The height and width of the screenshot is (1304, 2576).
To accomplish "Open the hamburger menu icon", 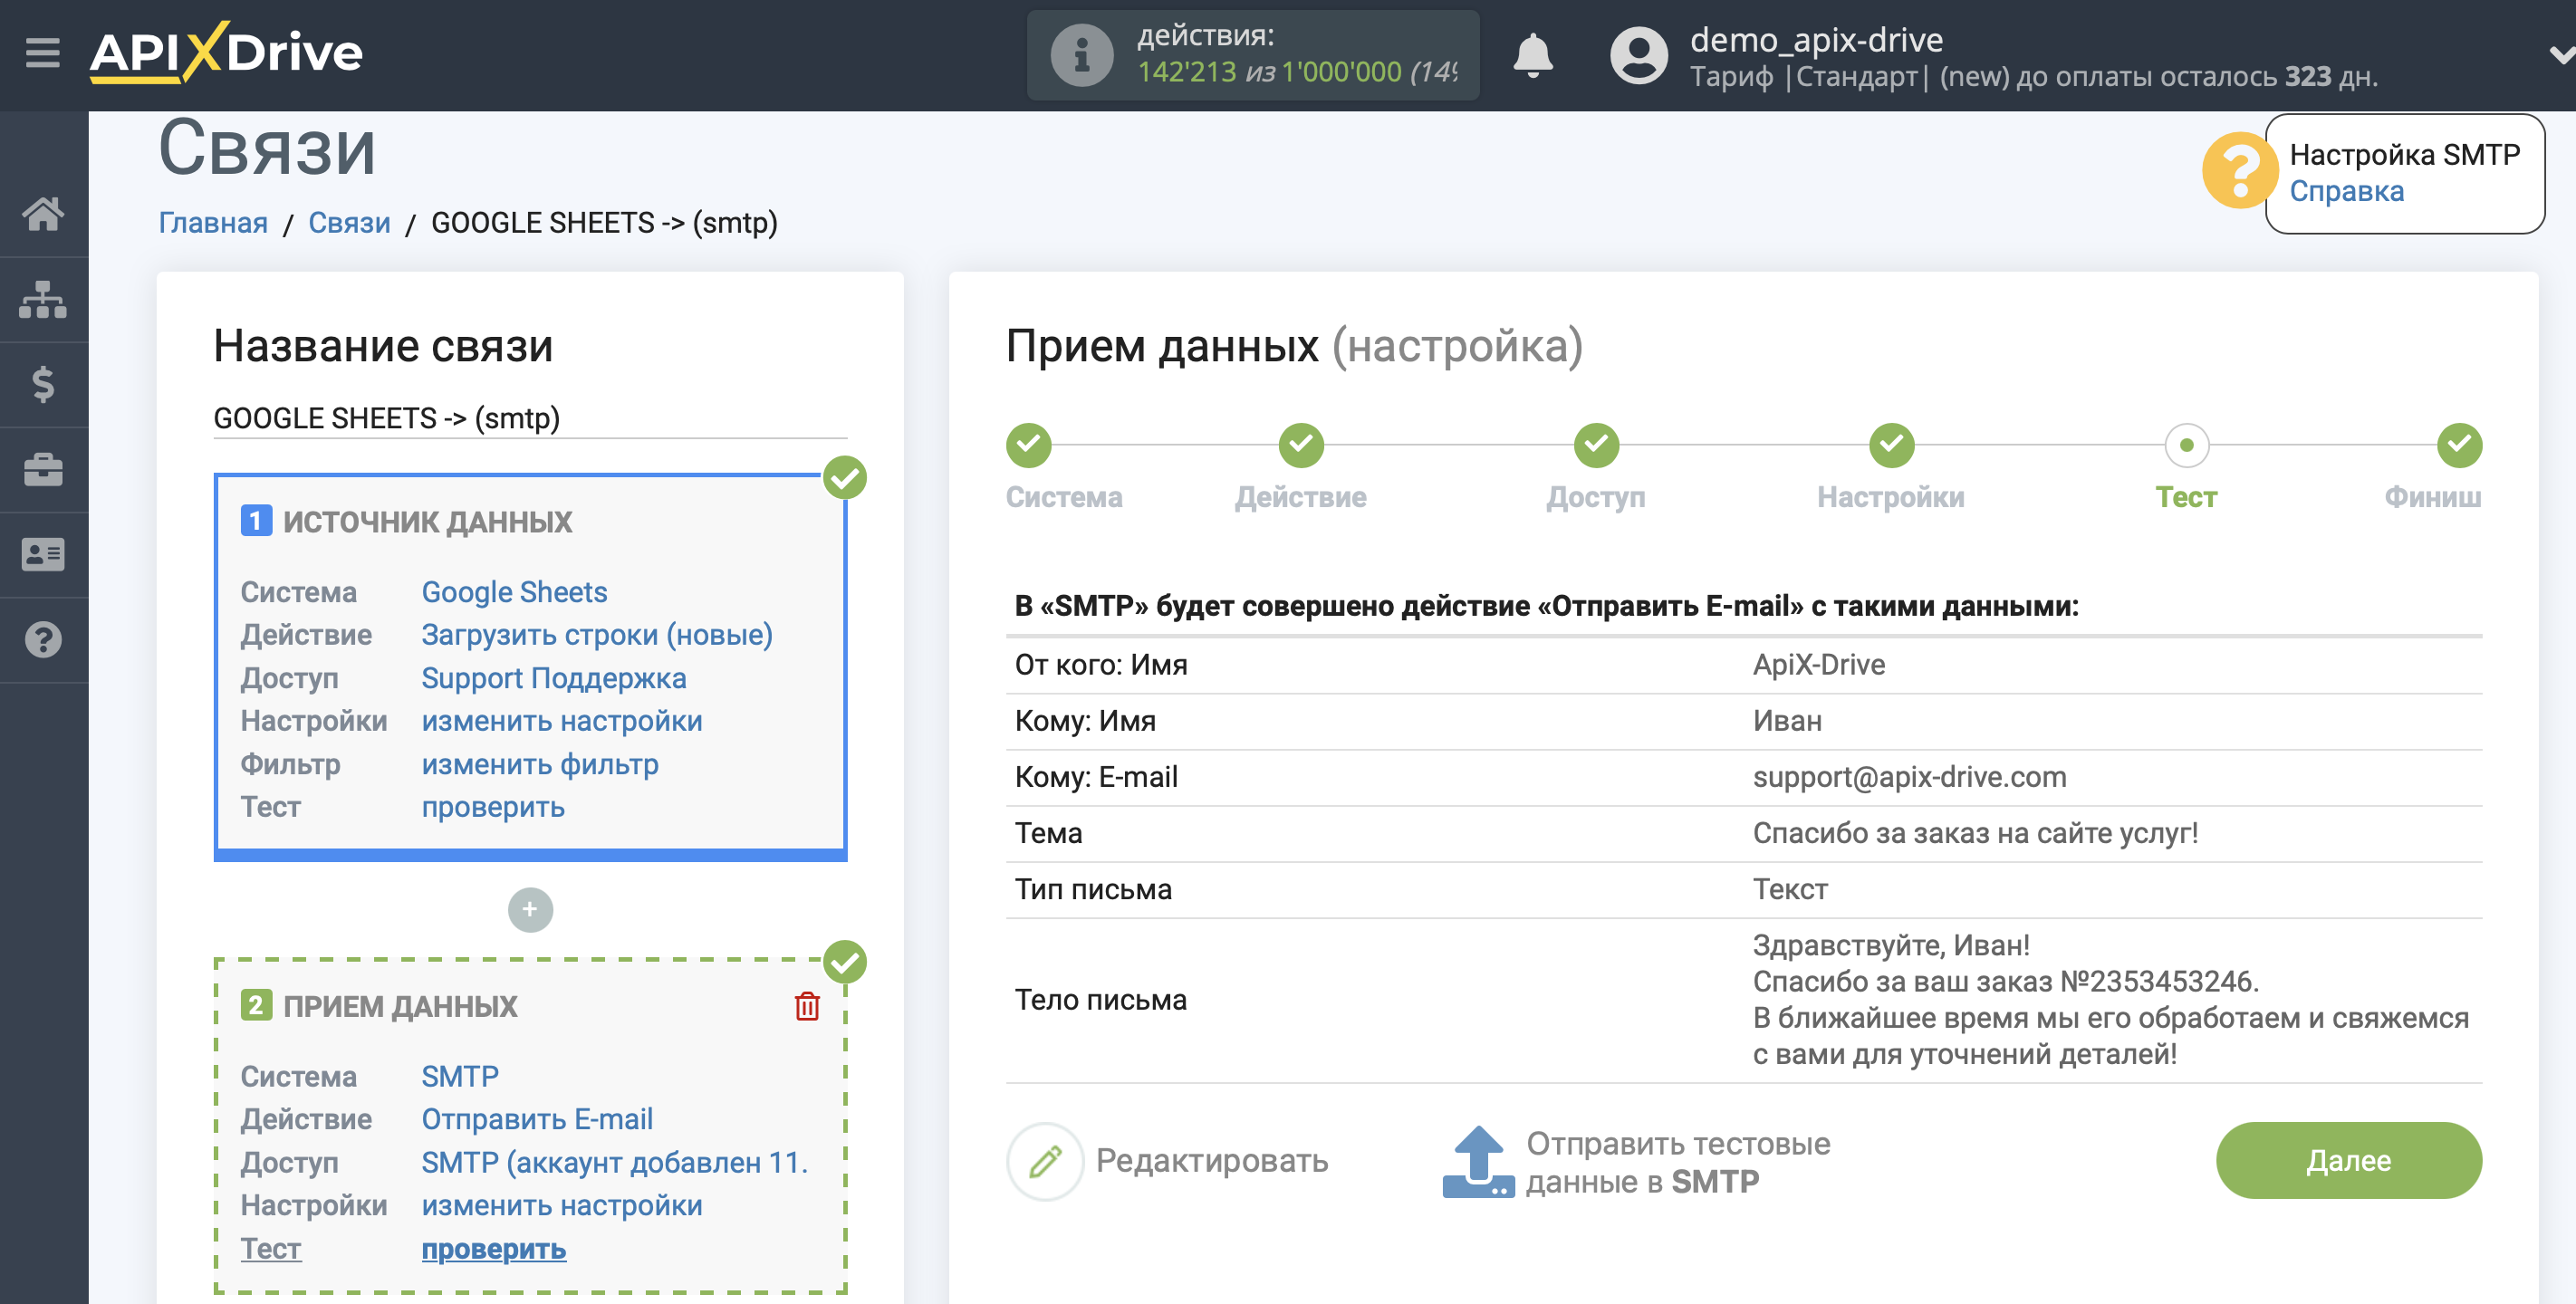I will 42,52.
